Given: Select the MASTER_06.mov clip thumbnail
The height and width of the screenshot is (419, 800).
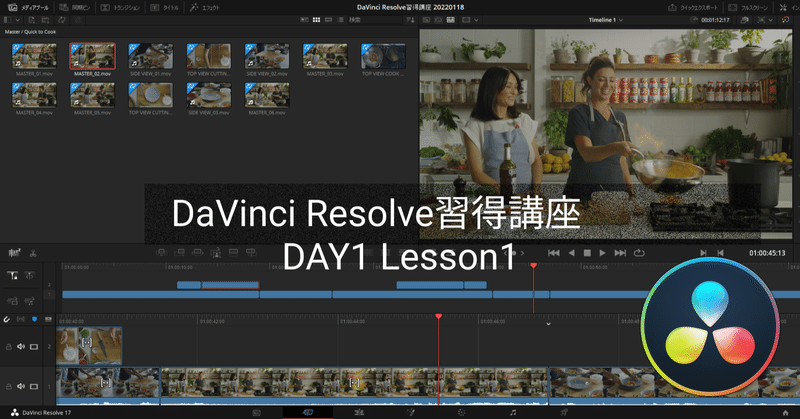Looking at the screenshot, I should pyautogui.click(x=267, y=95).
